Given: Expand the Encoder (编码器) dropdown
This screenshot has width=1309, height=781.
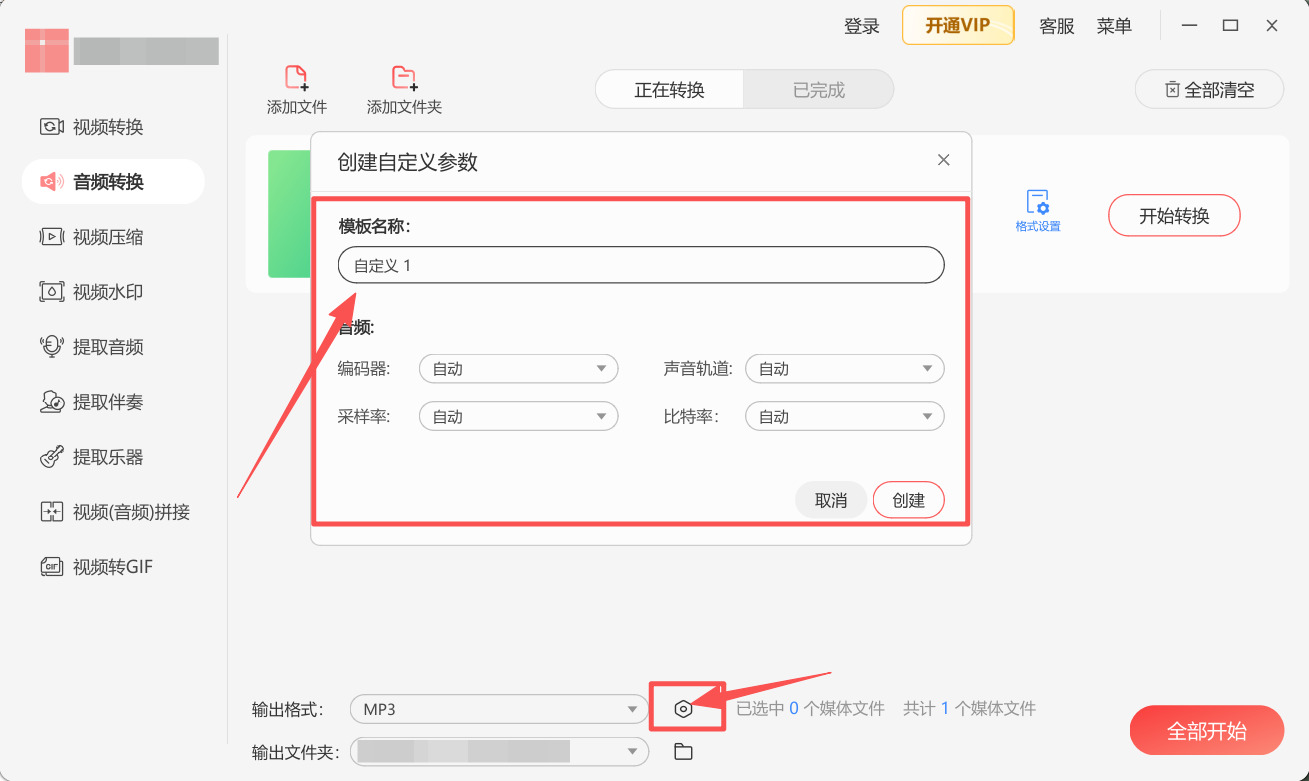Looking at the screenshot, I should [x=518, y=369].
